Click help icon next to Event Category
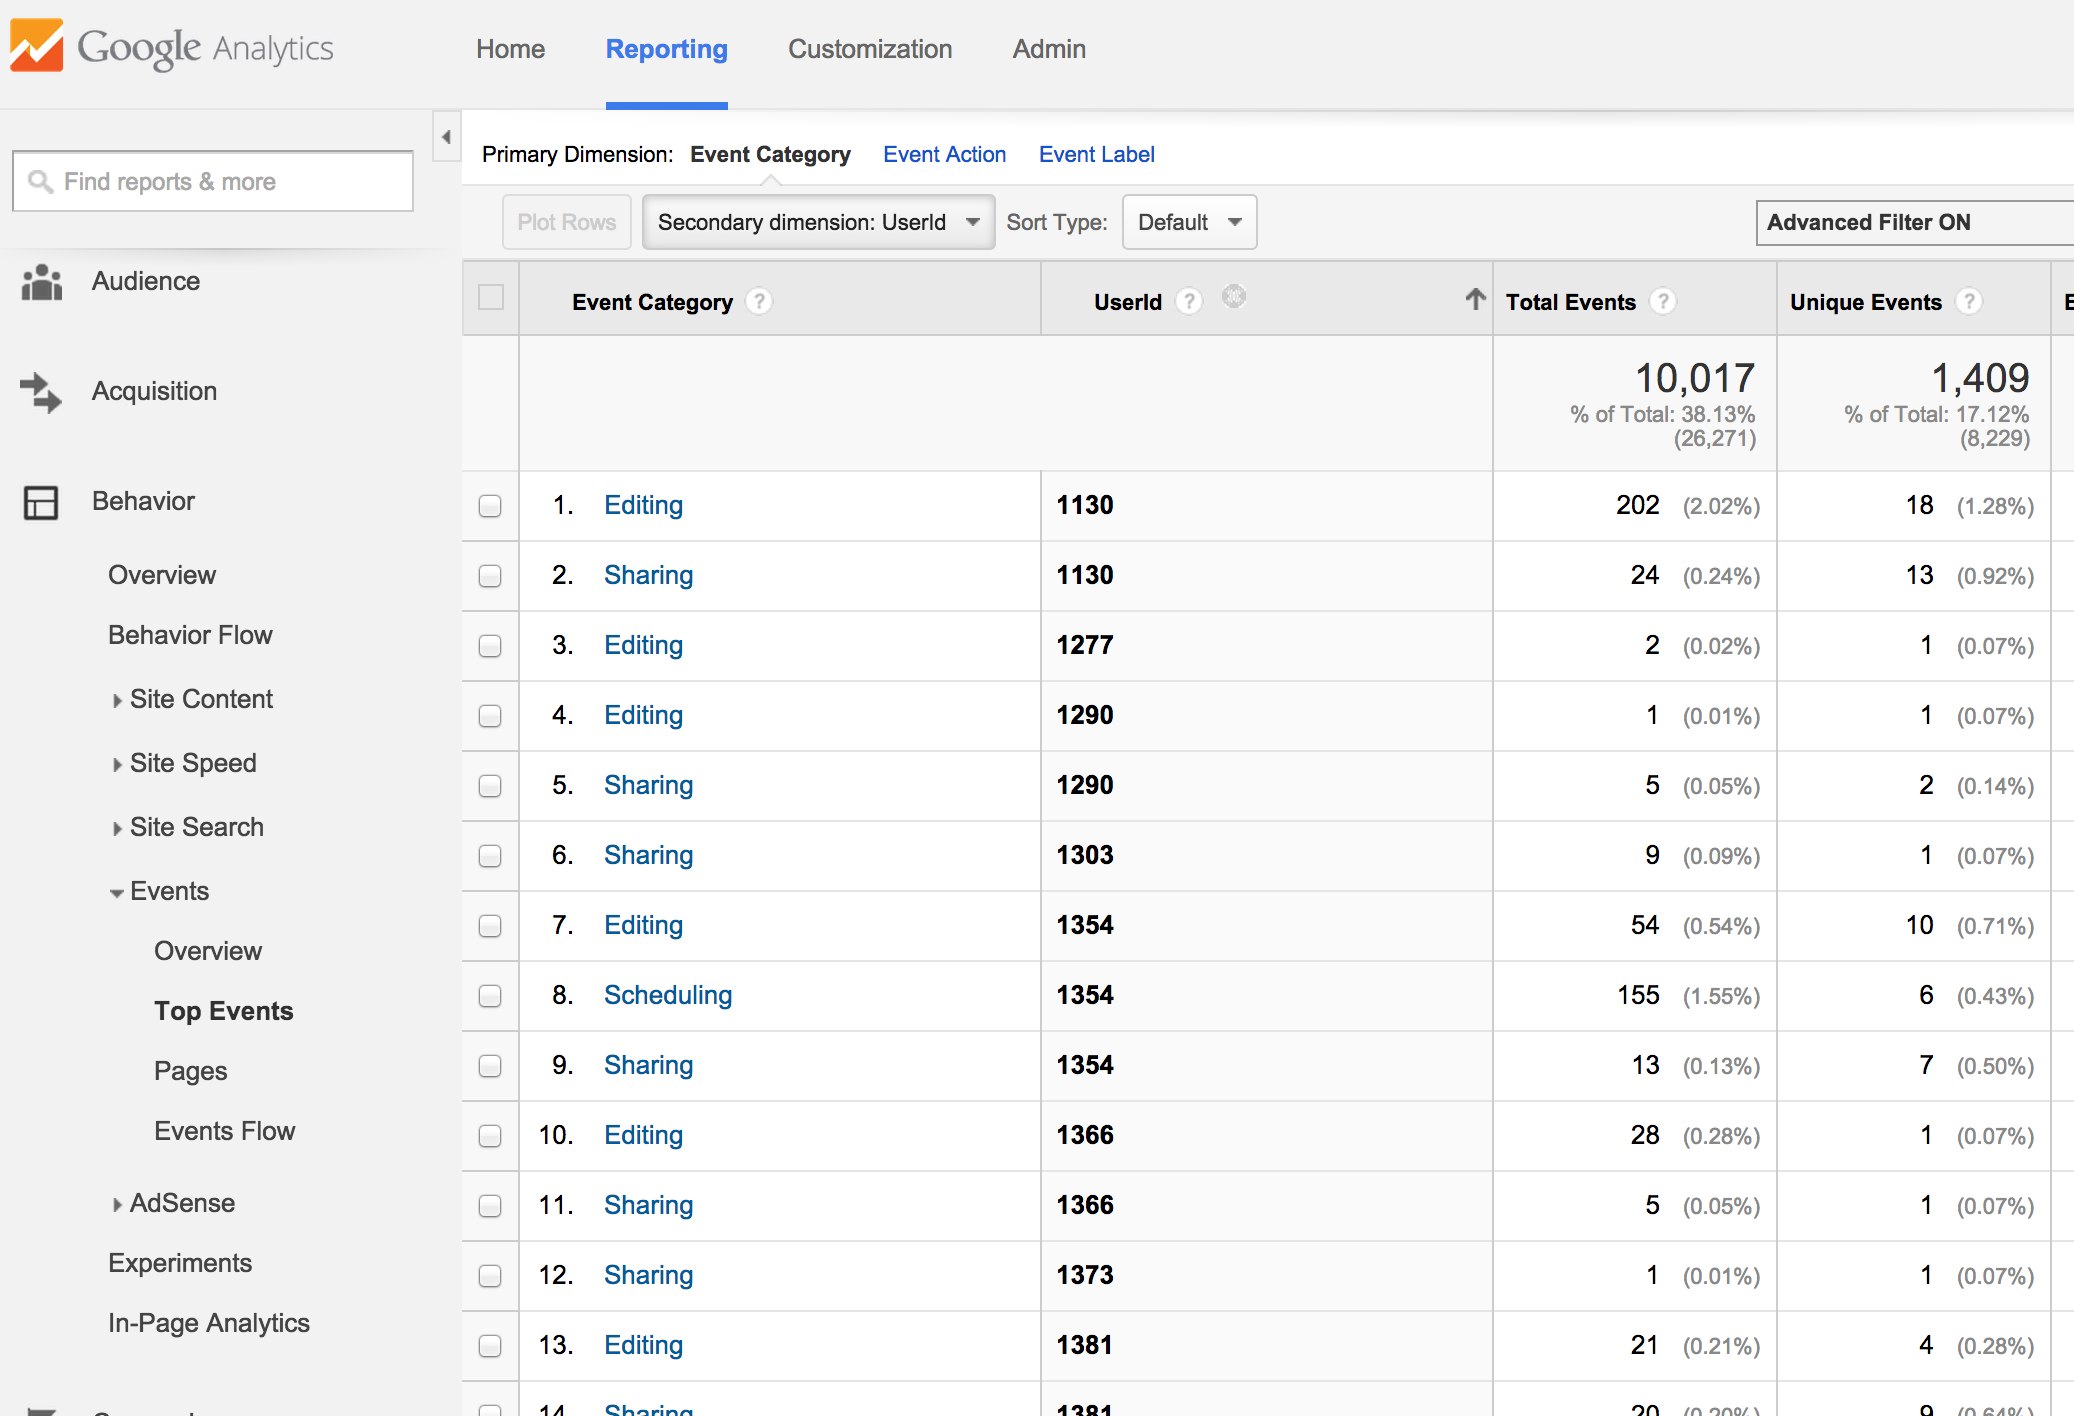Screen dimensions: 2074x1416 pyautogui.click(x=759, y=301)
